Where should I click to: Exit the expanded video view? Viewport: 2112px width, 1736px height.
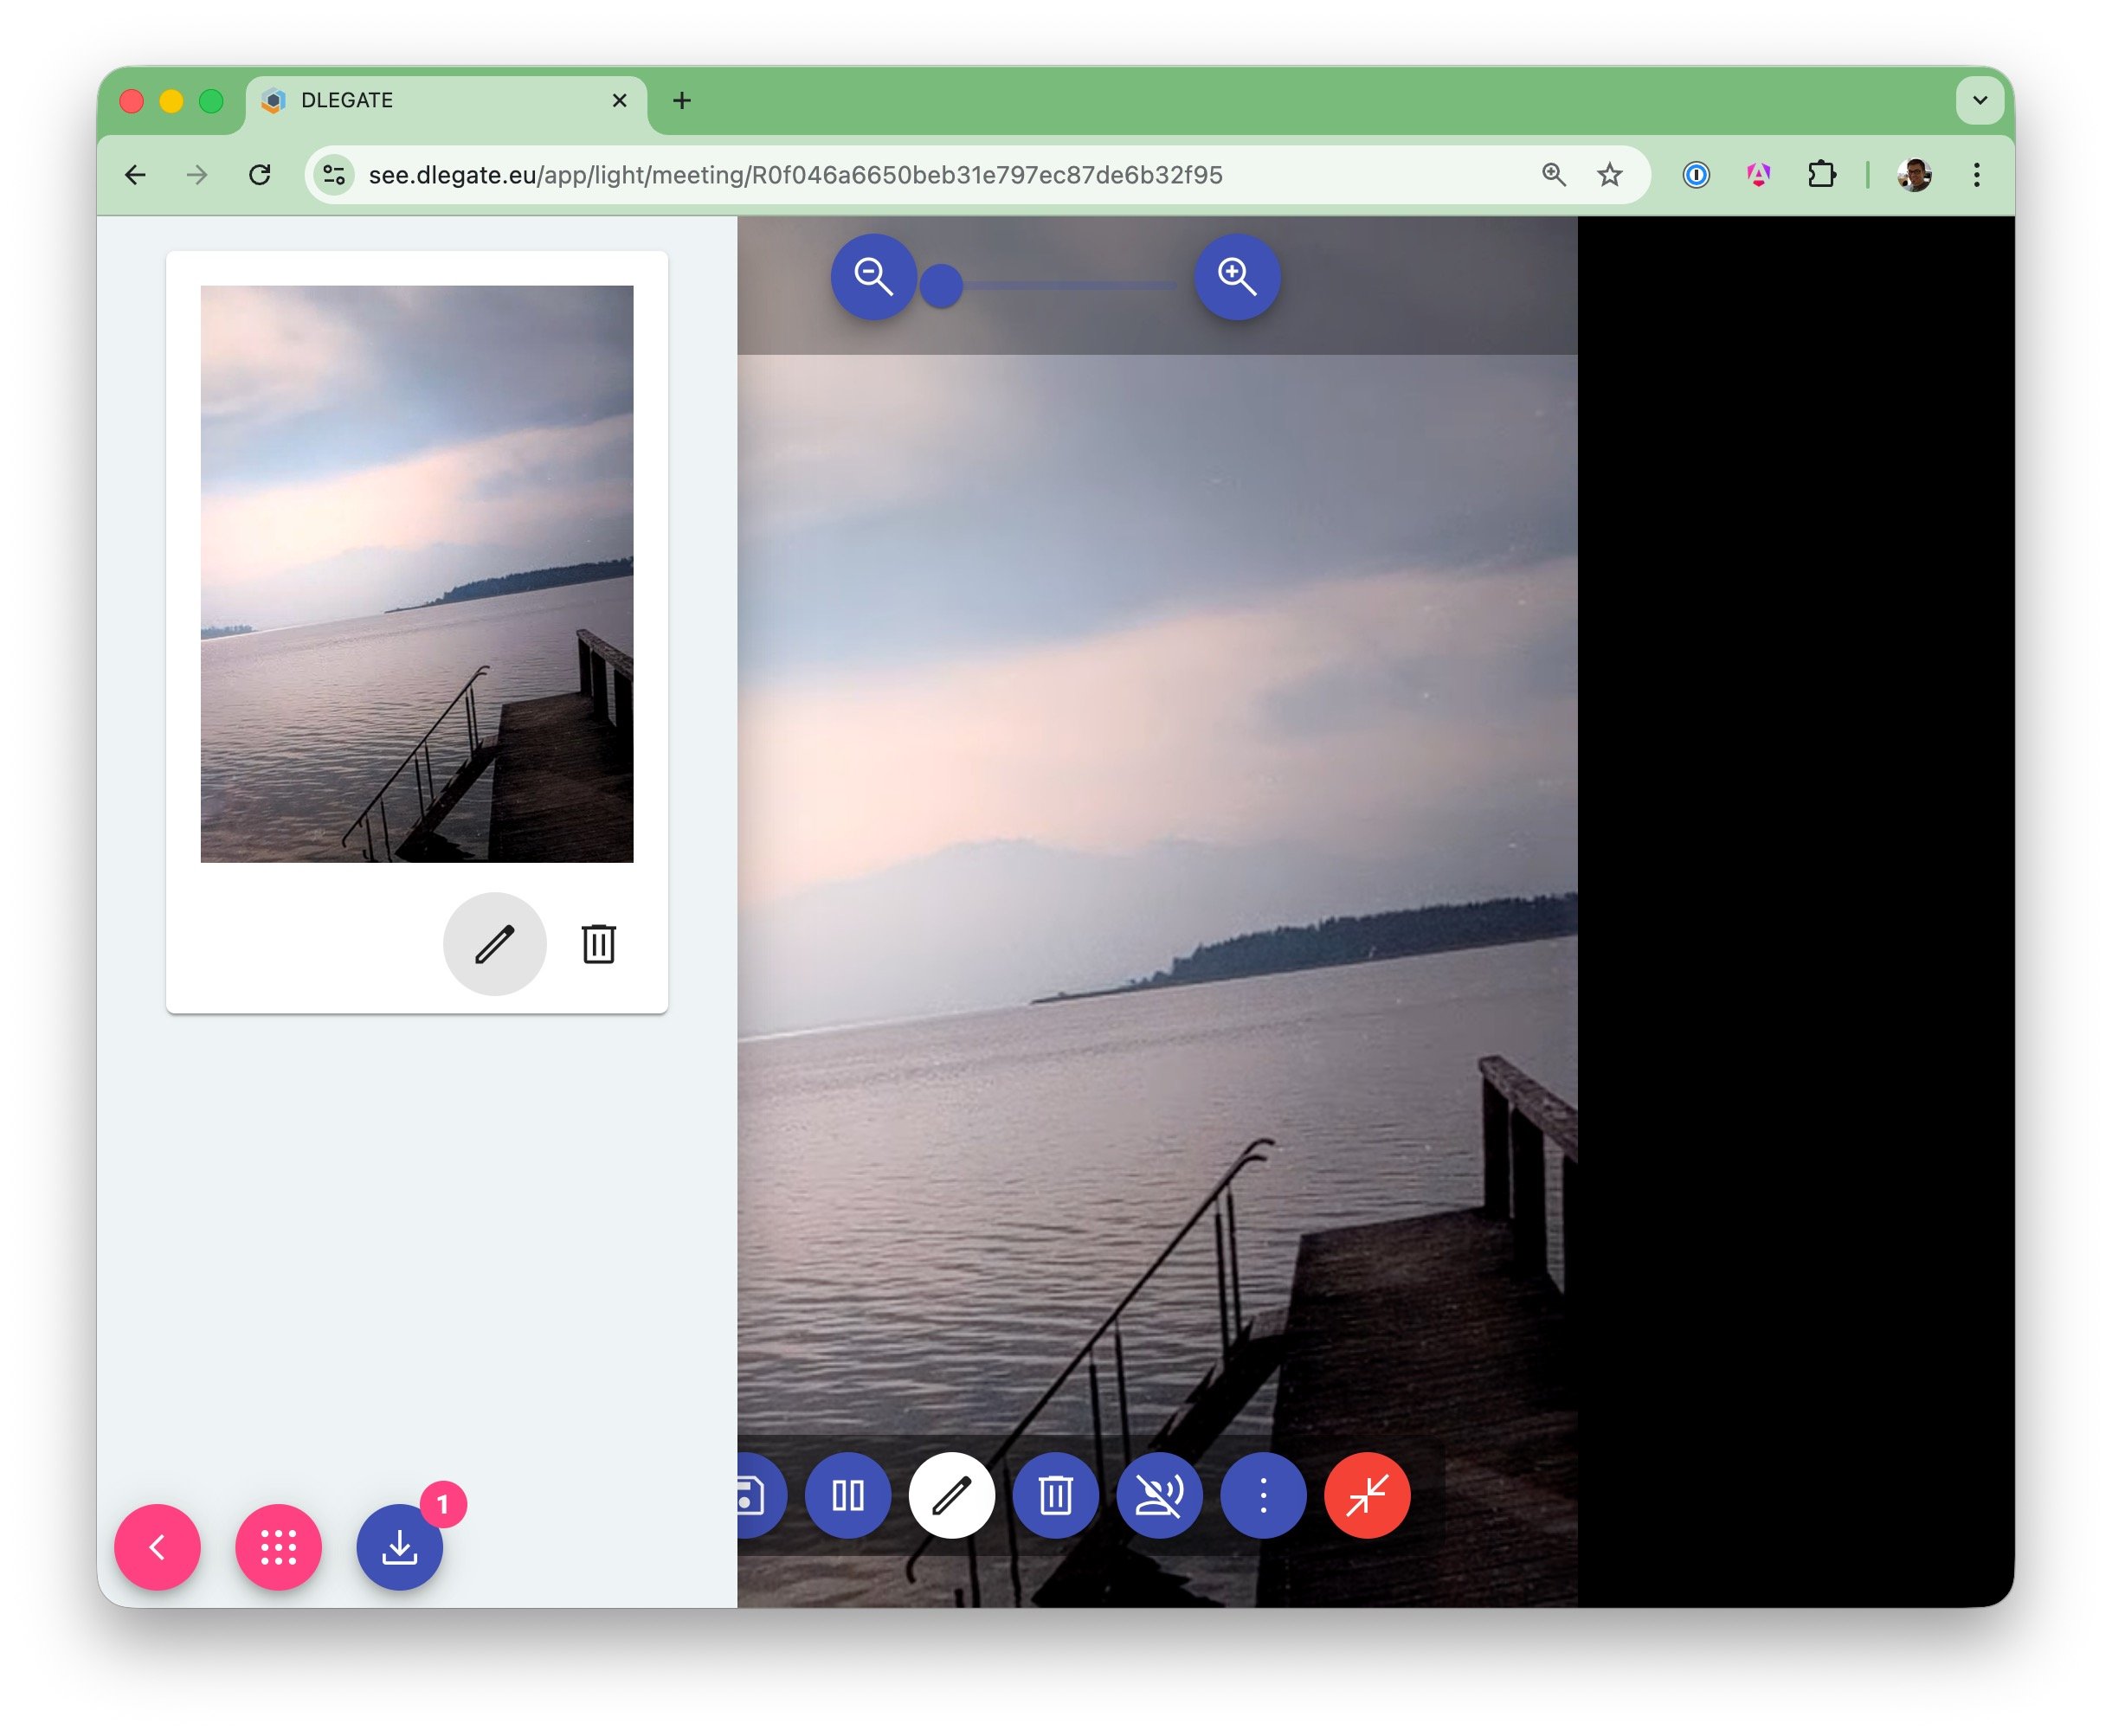point(1367,1494)
